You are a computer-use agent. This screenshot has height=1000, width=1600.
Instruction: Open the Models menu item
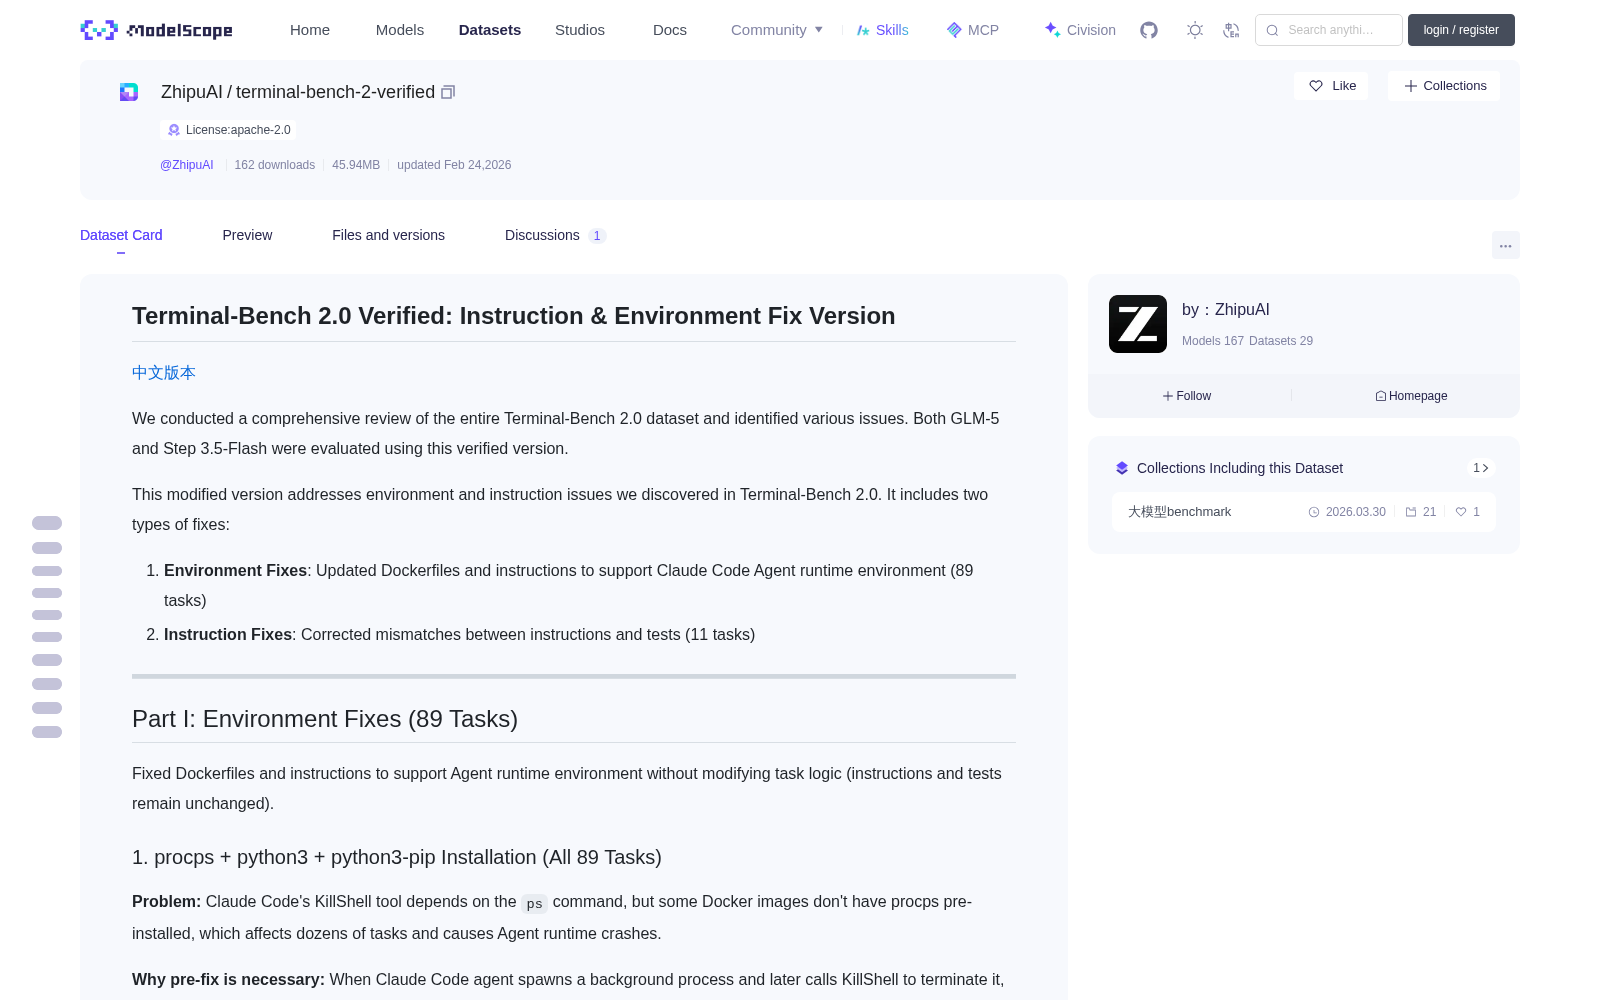400,30
